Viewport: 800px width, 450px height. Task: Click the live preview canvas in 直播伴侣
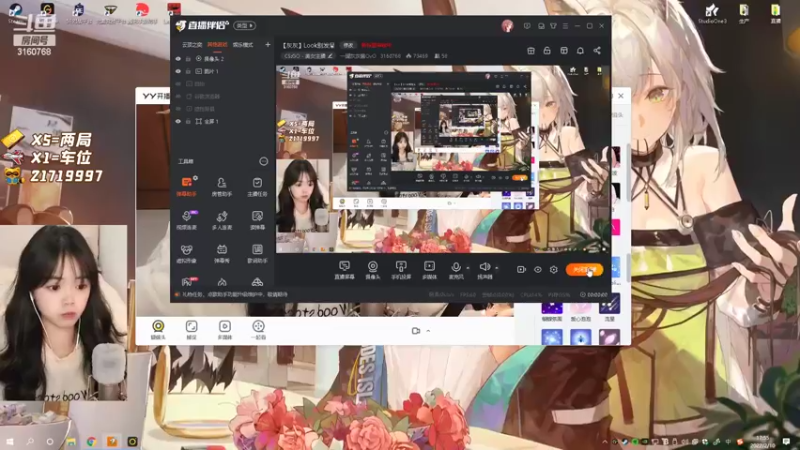443,159
